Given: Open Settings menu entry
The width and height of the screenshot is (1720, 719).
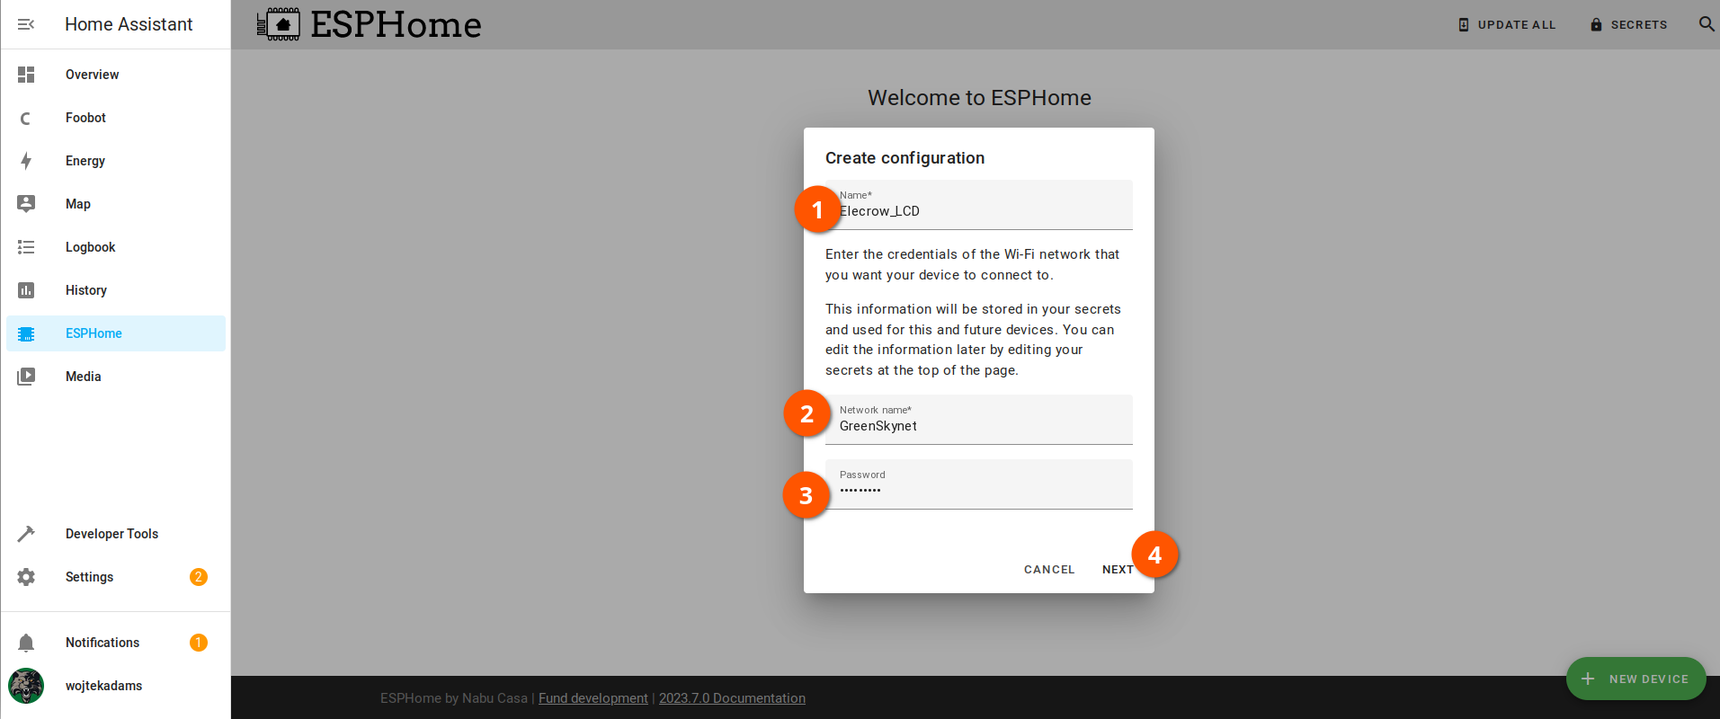Looking at the screenshot, I should click(116, 577).
